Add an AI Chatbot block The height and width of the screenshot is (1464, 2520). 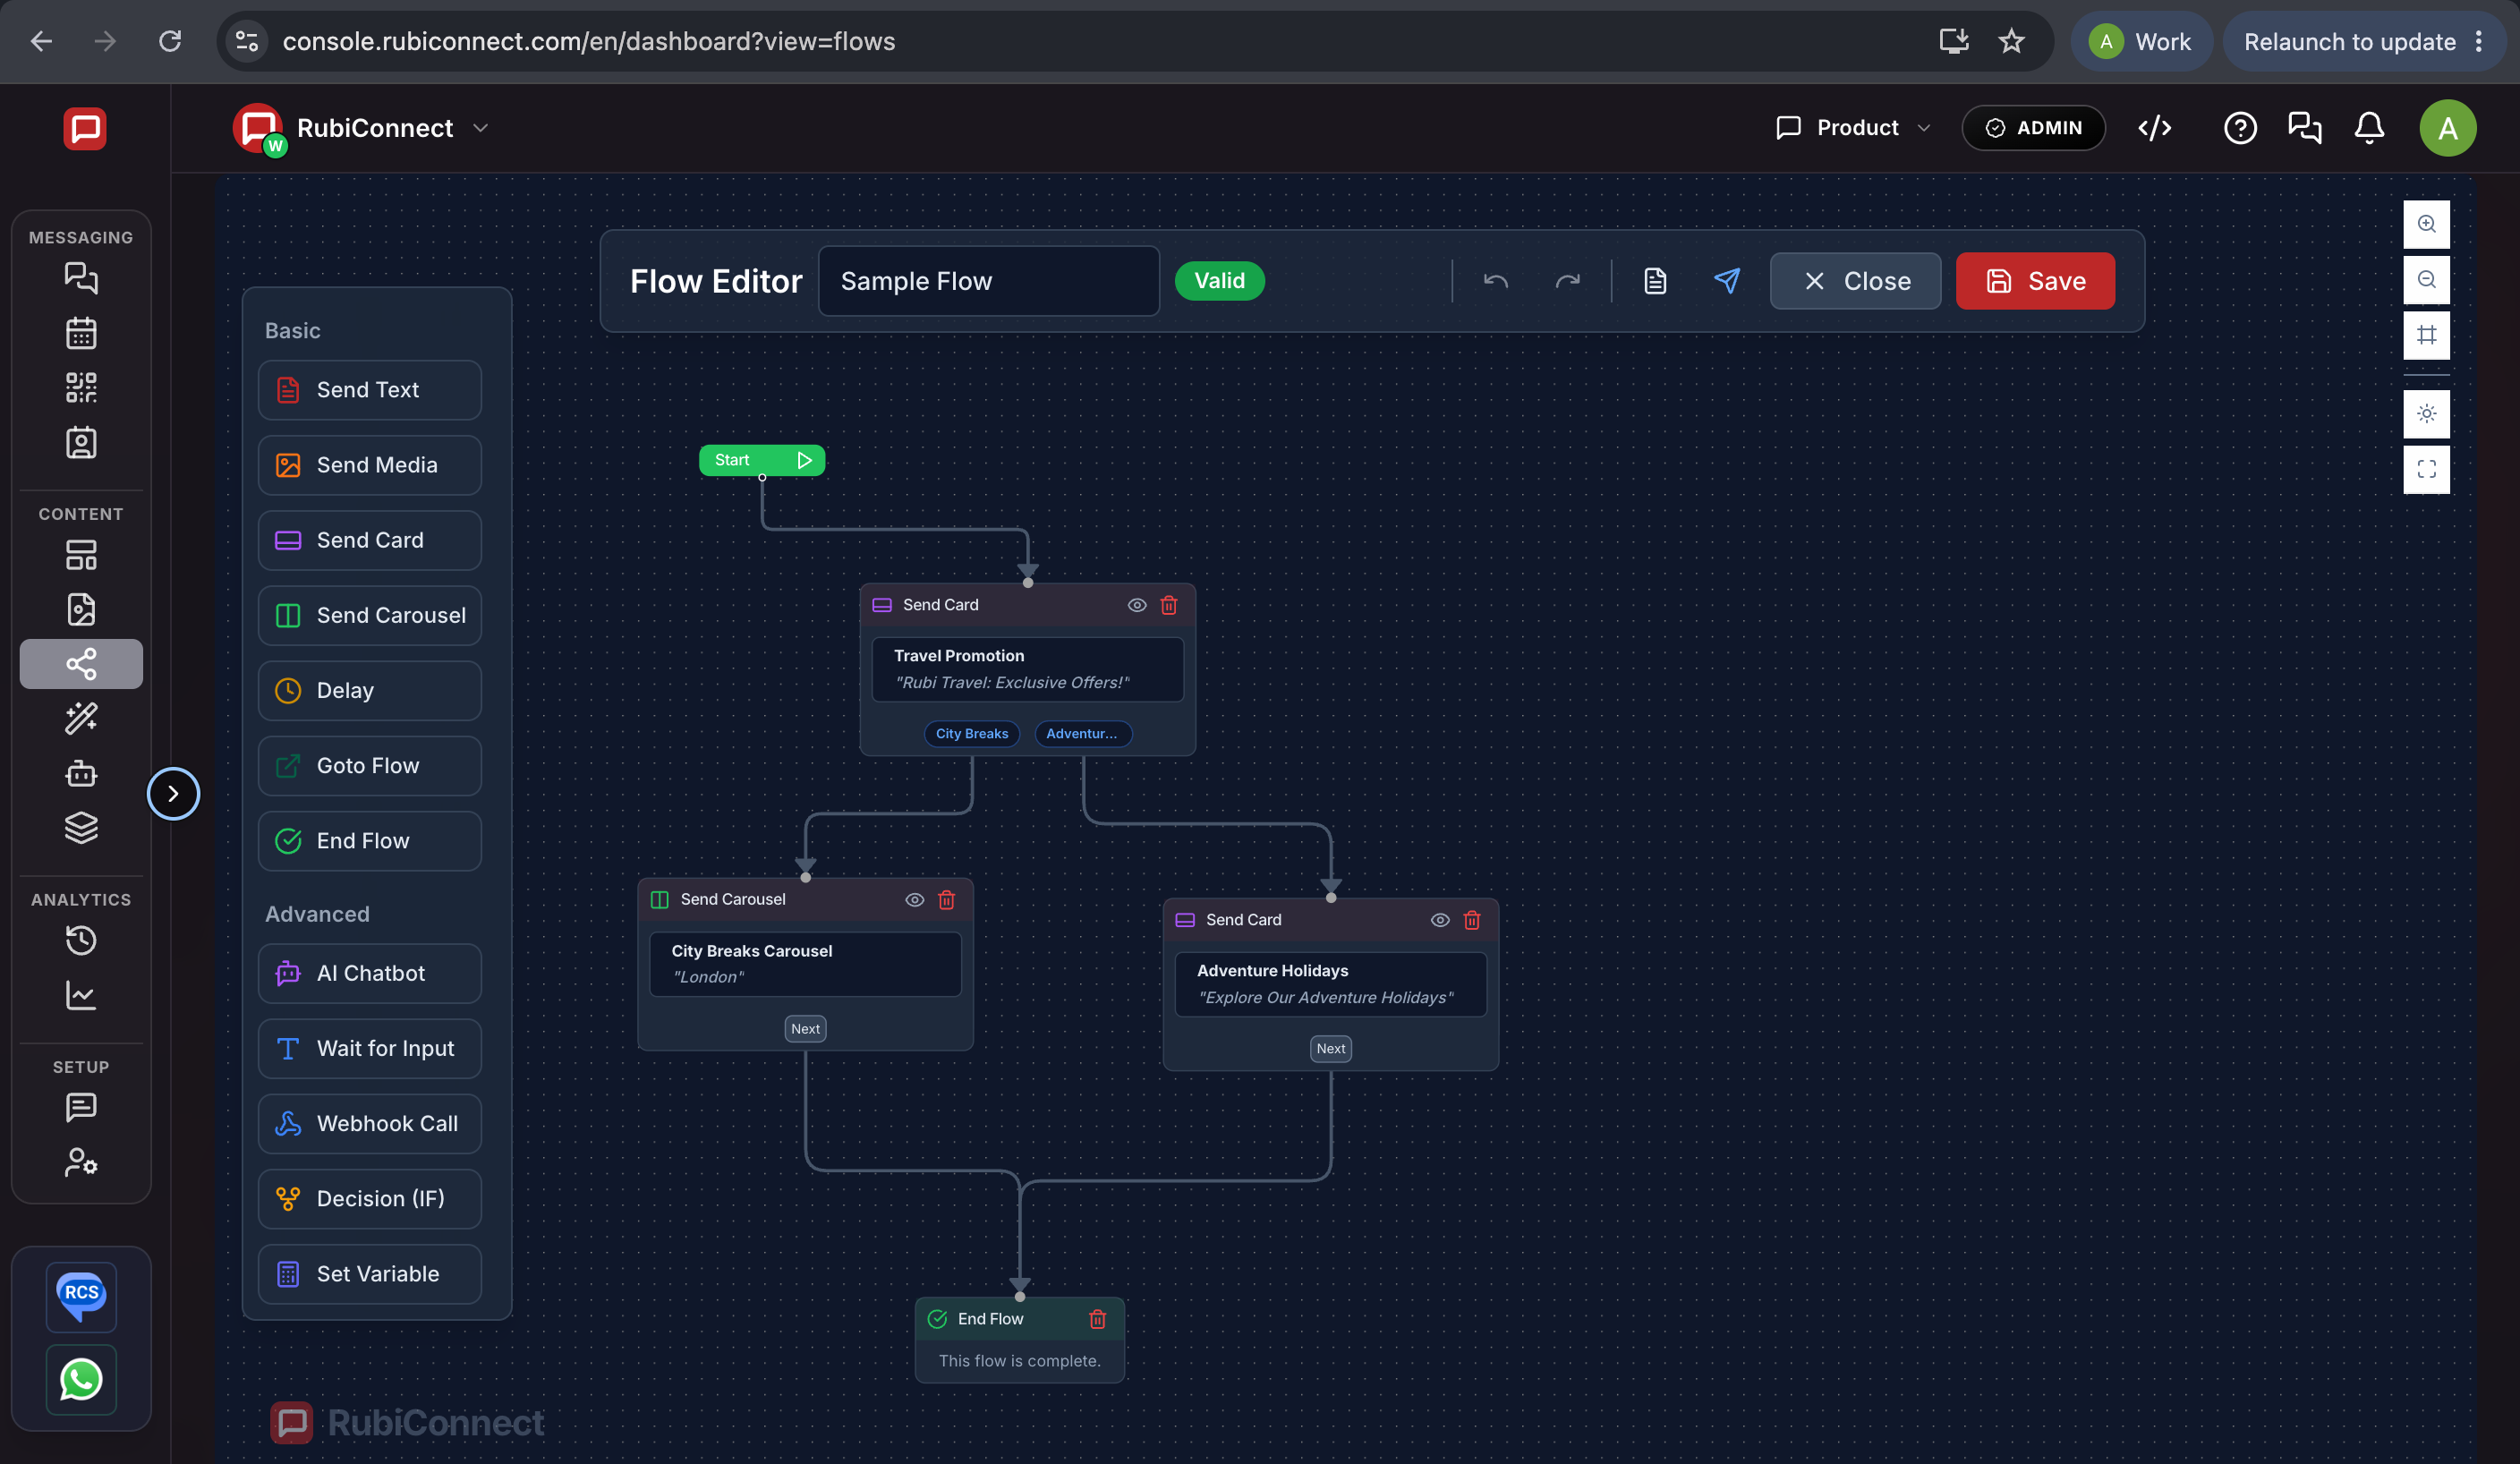click(x=370, y=973)
